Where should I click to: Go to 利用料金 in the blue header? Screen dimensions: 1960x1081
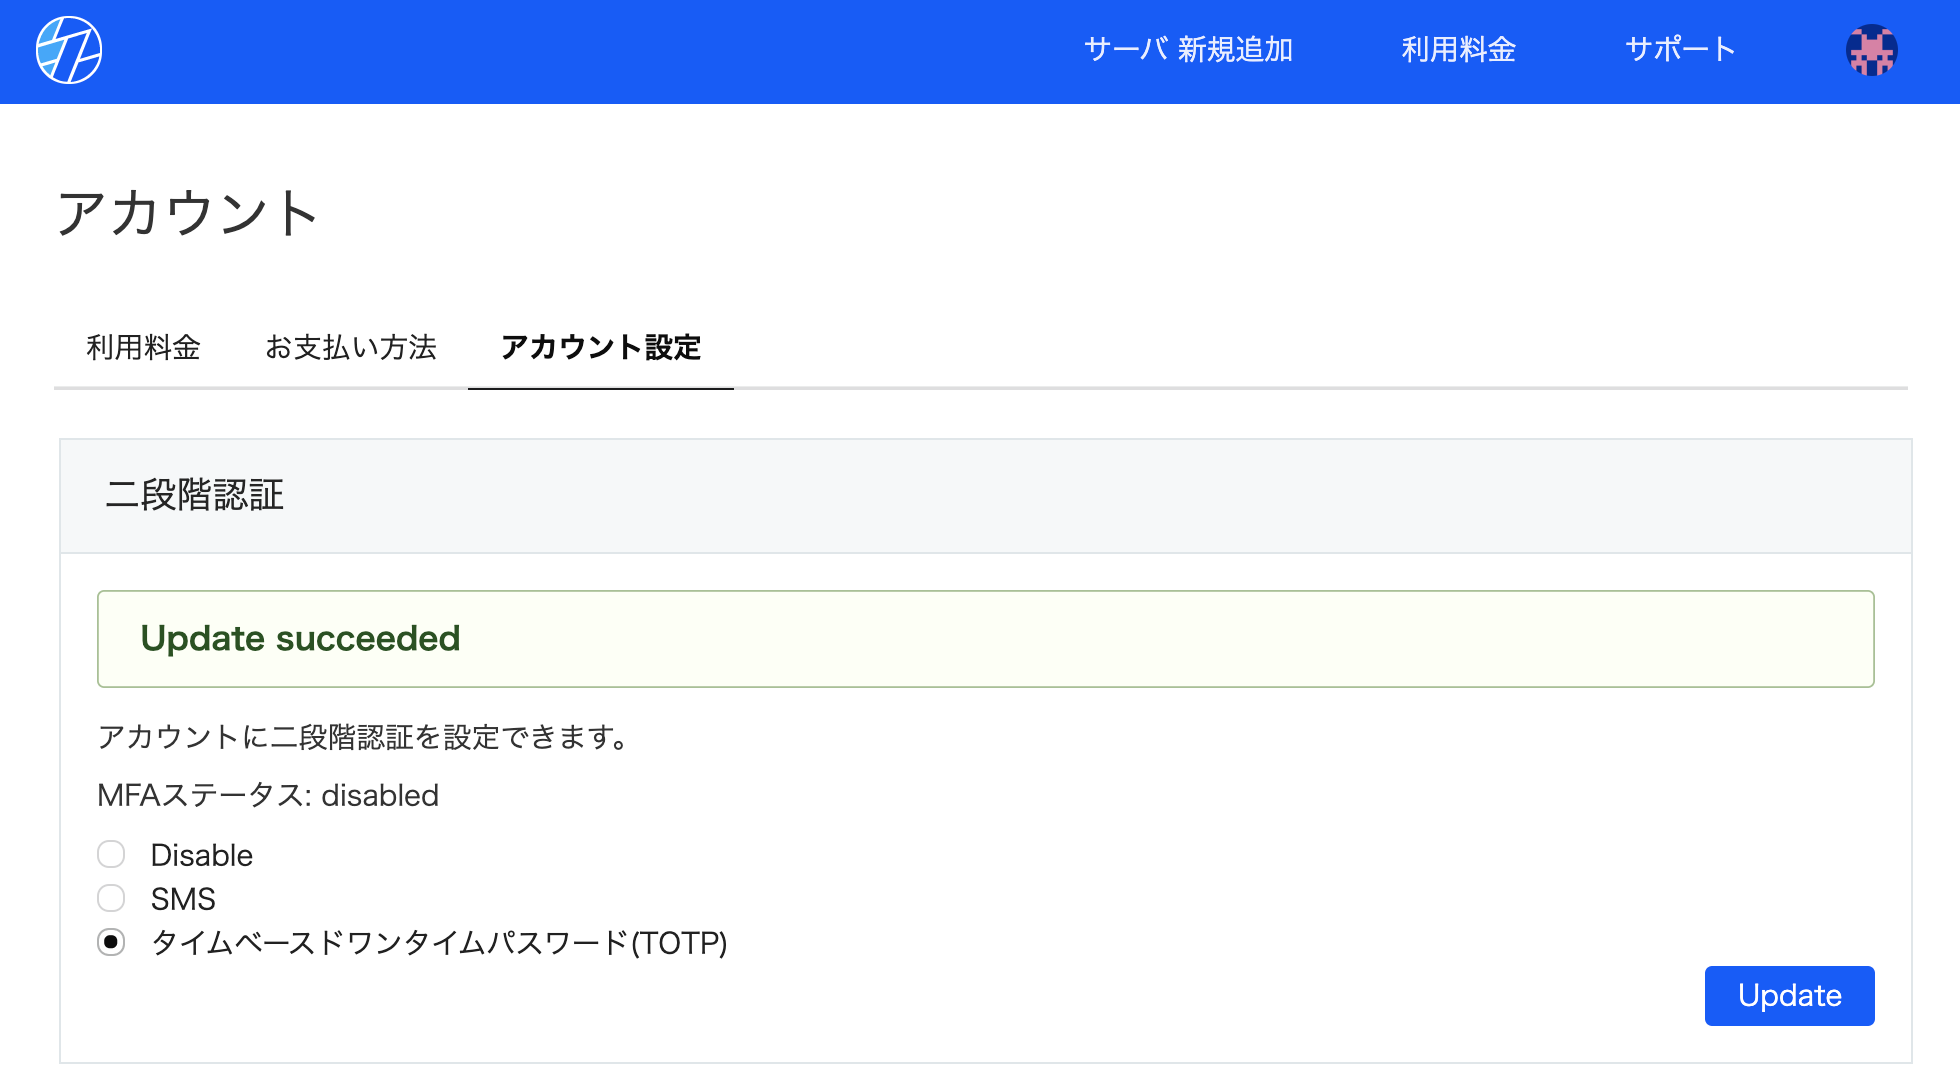[x=1458, y=49]
